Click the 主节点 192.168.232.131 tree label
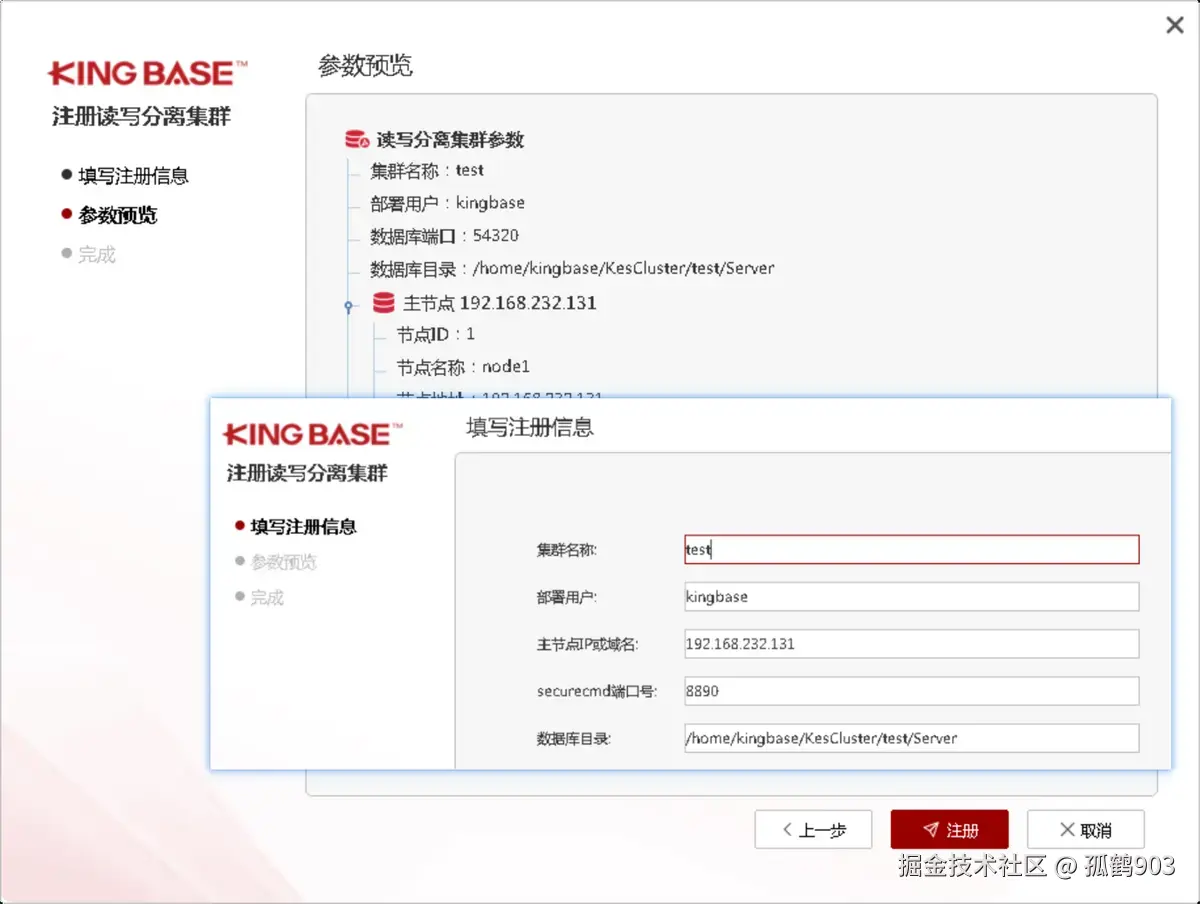The width and height of the screenshot is (1200, 904). pyautogui.click(x=500, y=302)
